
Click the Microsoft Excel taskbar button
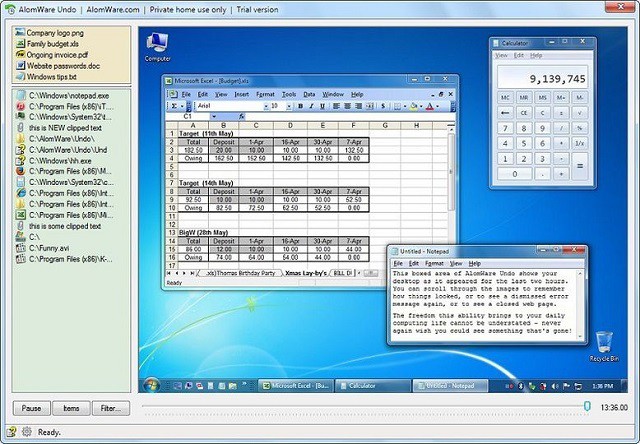pyautogui.click(x=296, y=386)
